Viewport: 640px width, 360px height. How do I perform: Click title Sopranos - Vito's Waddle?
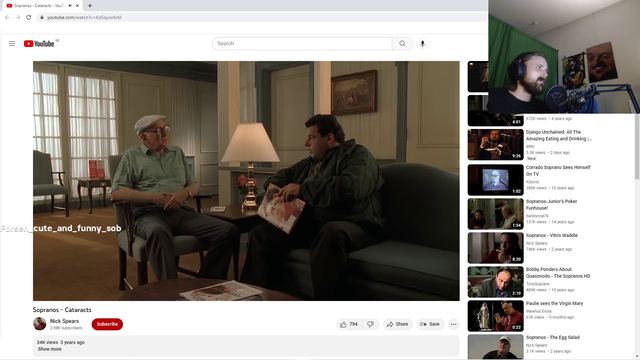551,236
